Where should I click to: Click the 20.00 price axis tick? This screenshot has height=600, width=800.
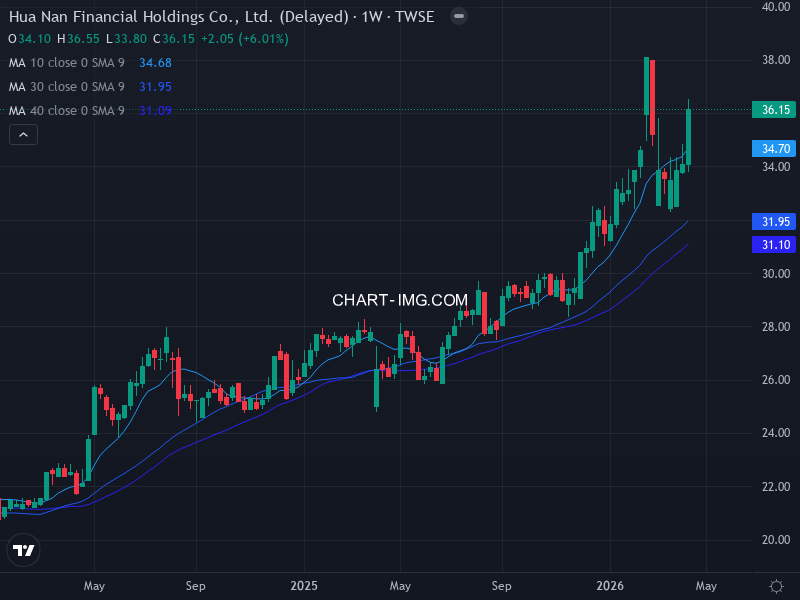point(776,540)
